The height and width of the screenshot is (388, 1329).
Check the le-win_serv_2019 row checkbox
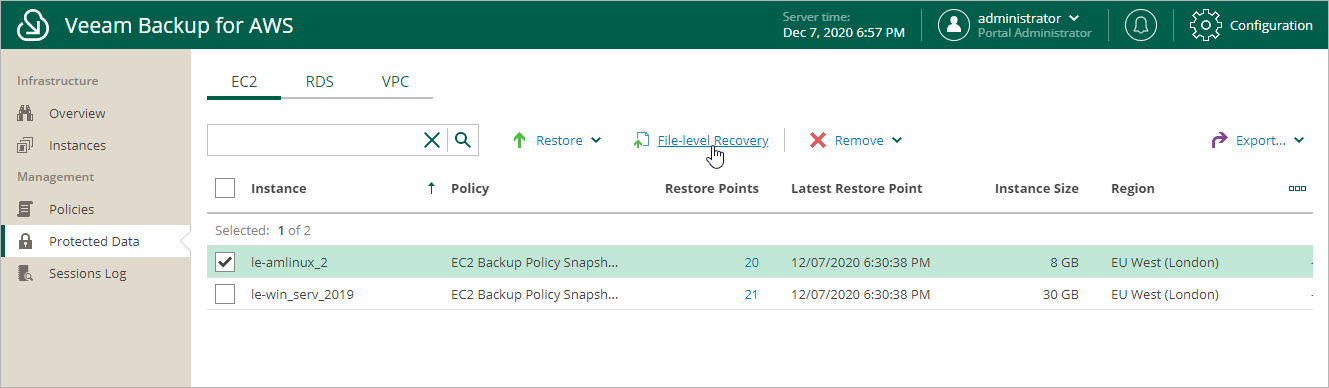point(225,294)
